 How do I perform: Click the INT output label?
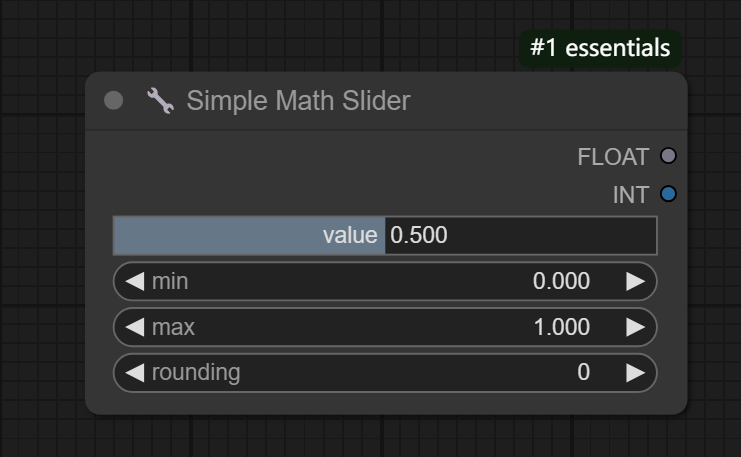[x=630, y=195]
